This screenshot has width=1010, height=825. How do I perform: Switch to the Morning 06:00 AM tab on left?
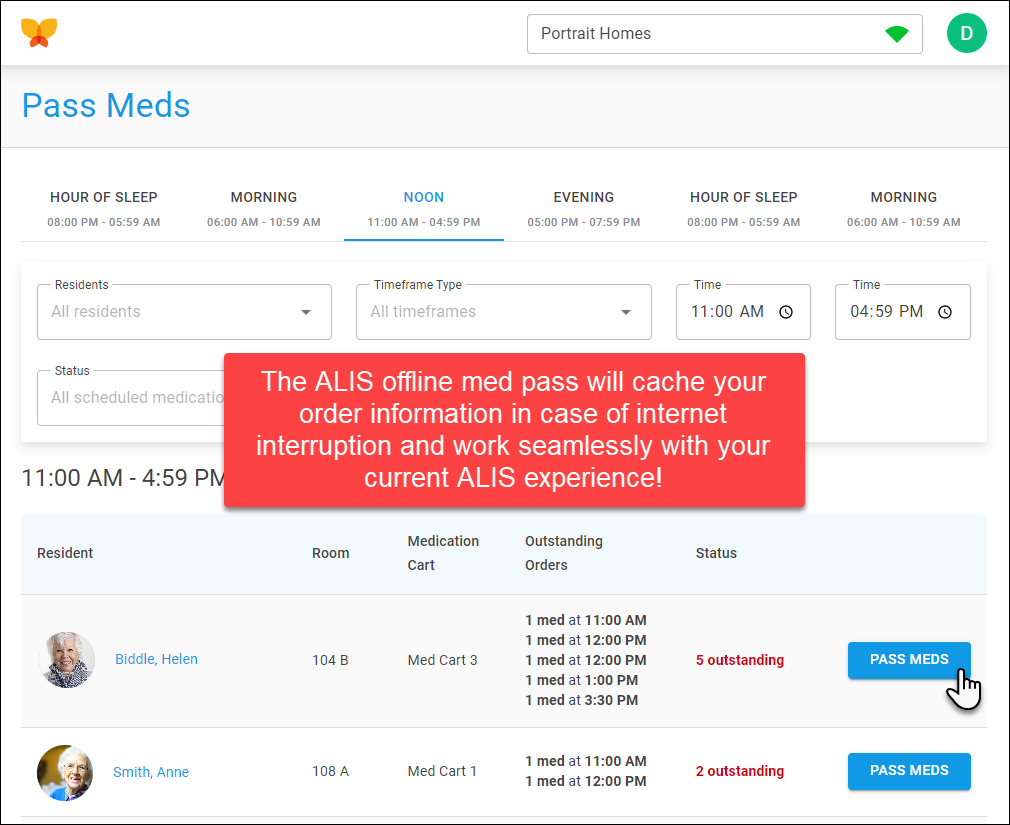click(263, 209)
